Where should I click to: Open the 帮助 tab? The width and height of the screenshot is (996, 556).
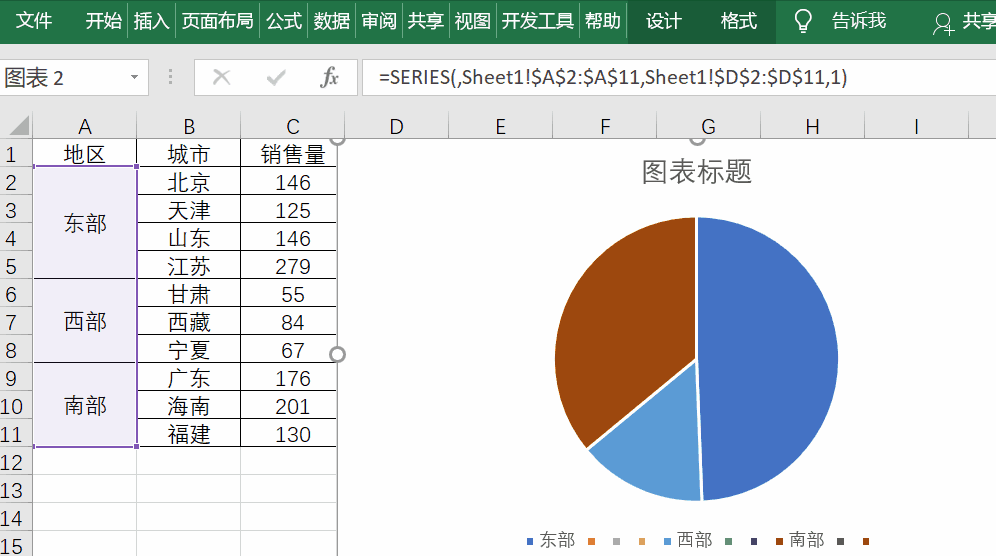603,21
